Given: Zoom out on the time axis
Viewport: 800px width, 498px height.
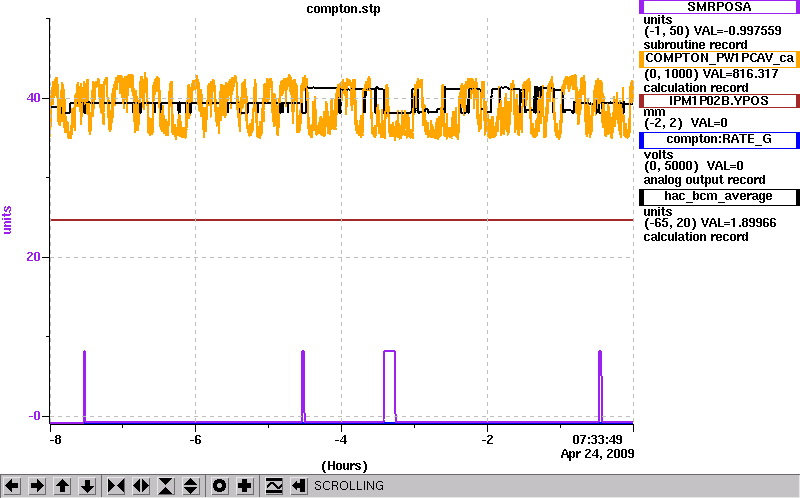Looking at the screenshot, I should pos(141,486).
